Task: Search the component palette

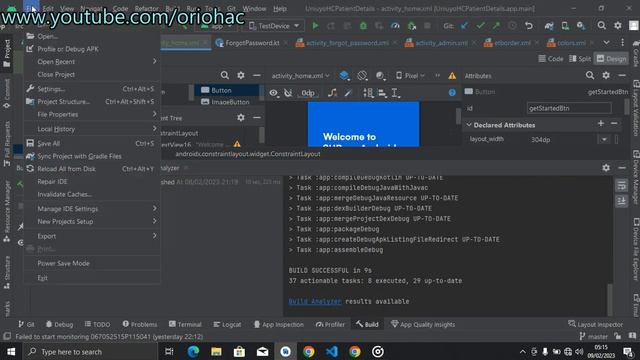Action: pyautogui.click(x=224, y=75)
